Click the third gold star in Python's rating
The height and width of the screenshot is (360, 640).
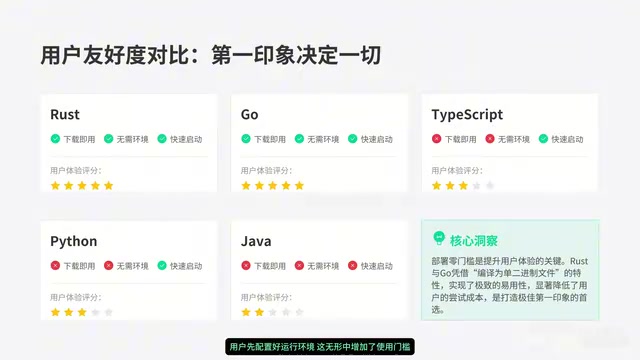(82, 312)
